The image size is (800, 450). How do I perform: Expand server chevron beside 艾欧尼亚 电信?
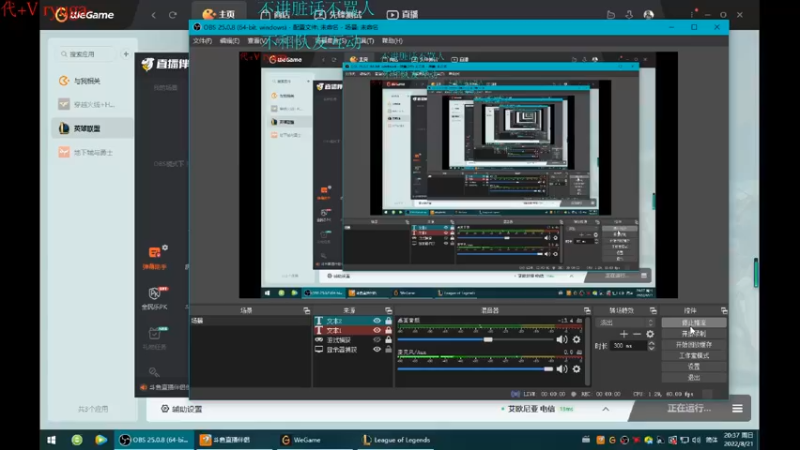[x=606, y=409]
